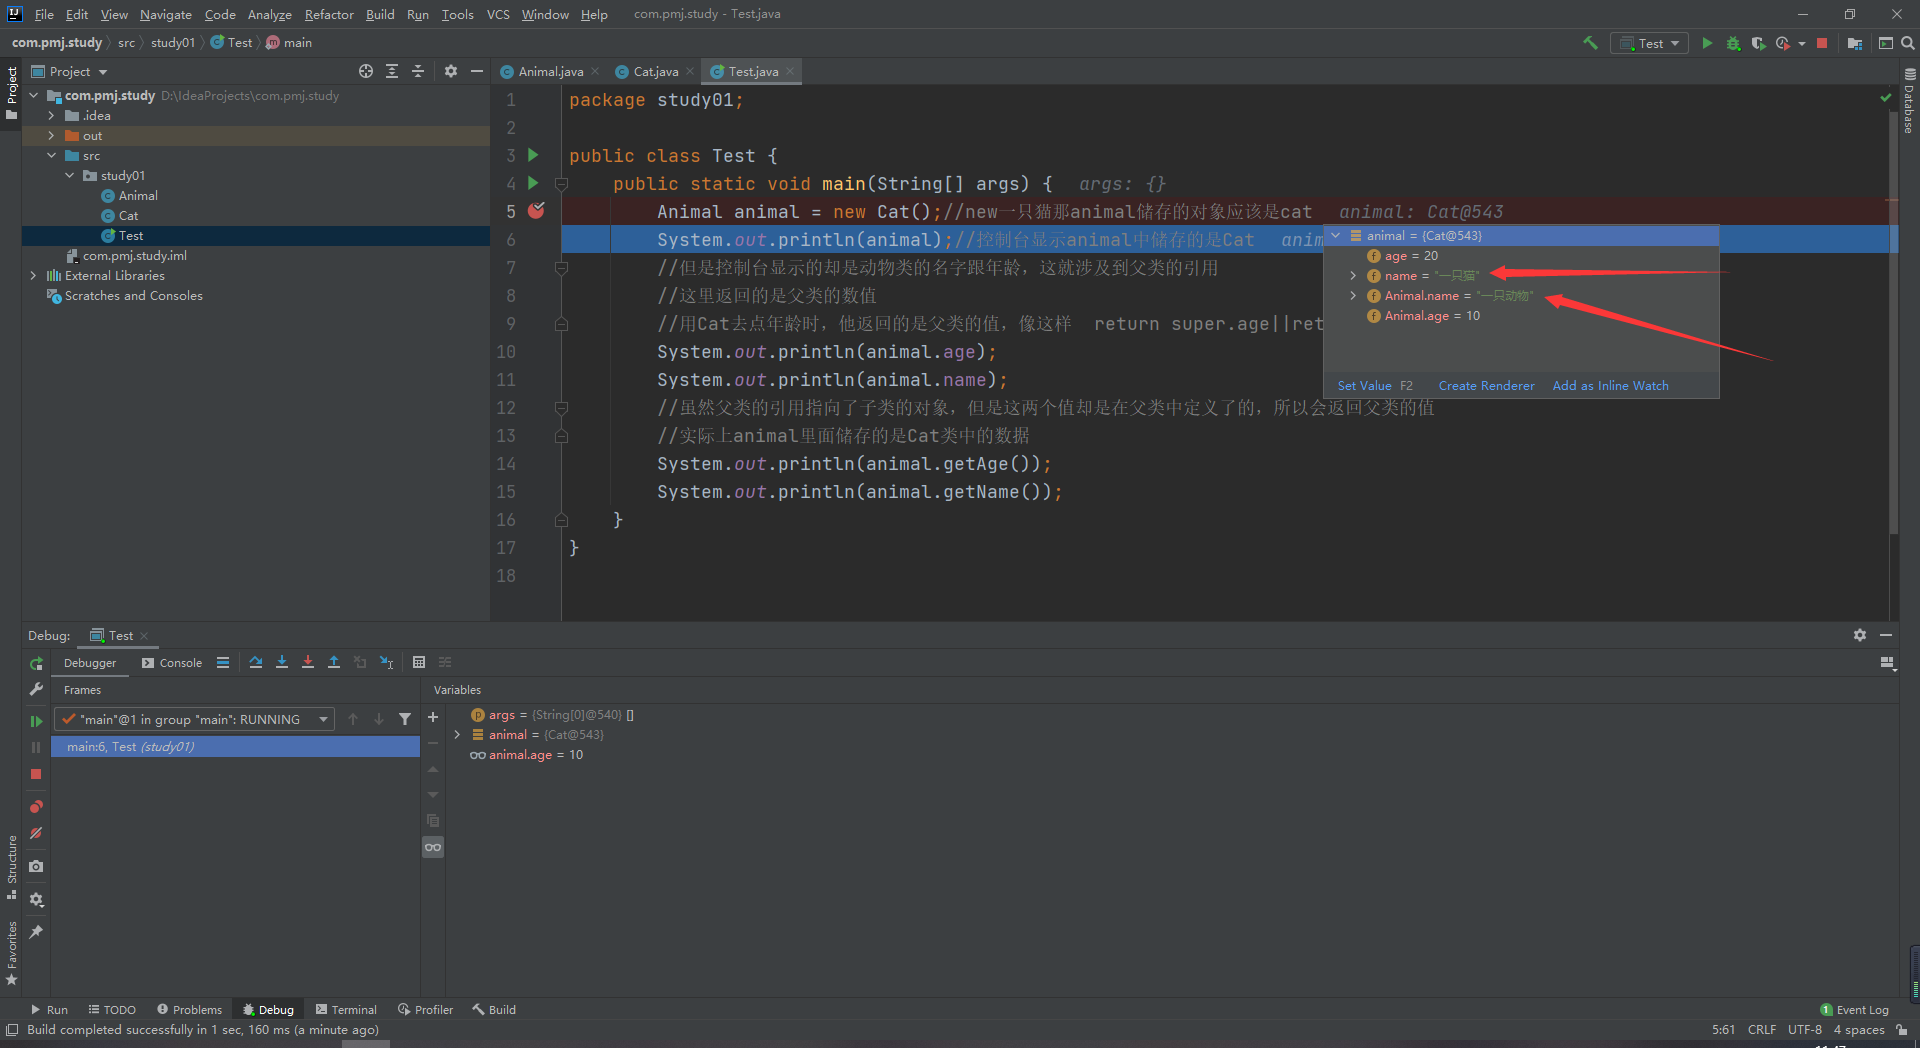Image resolution: width=1920 pixels, height=1048 pixels.
Task: Expand all in Project panel toolbar
Action: pyautogui.click(x=392, y=71)
